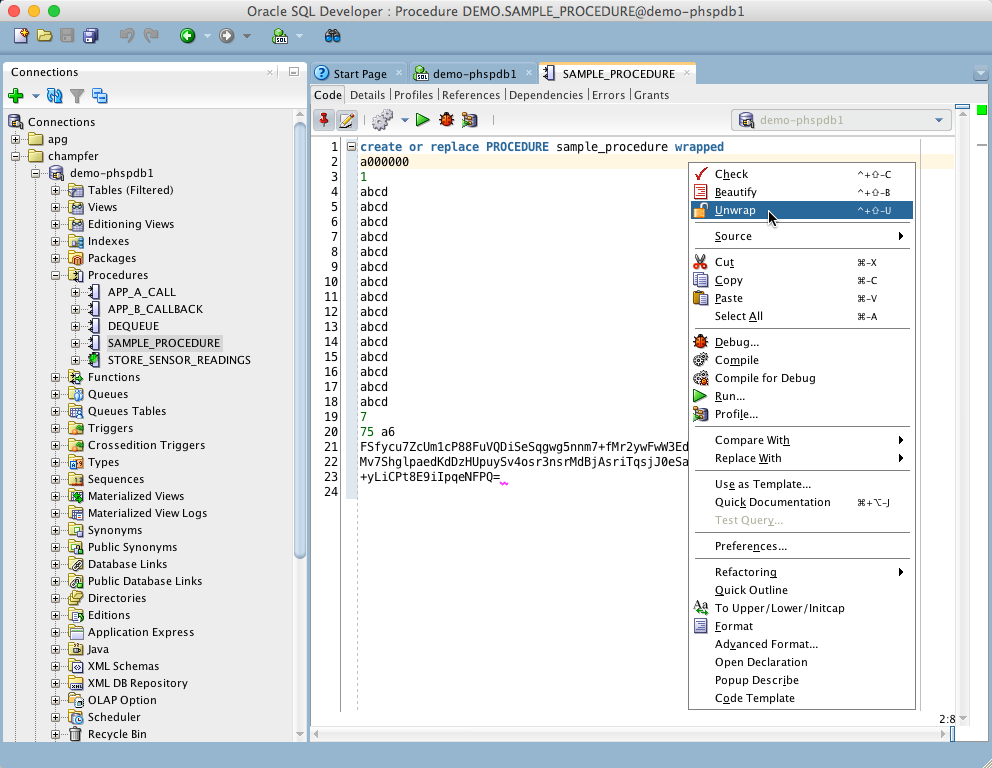The height and width of the screenshot is (768, 992).
Task: Click the green plus New Connection icon
Action: (x=16, y=96)
